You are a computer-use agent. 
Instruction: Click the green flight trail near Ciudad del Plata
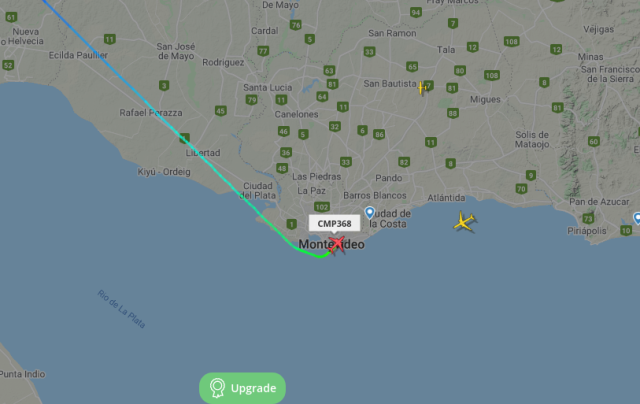click(x=249, y=202)
